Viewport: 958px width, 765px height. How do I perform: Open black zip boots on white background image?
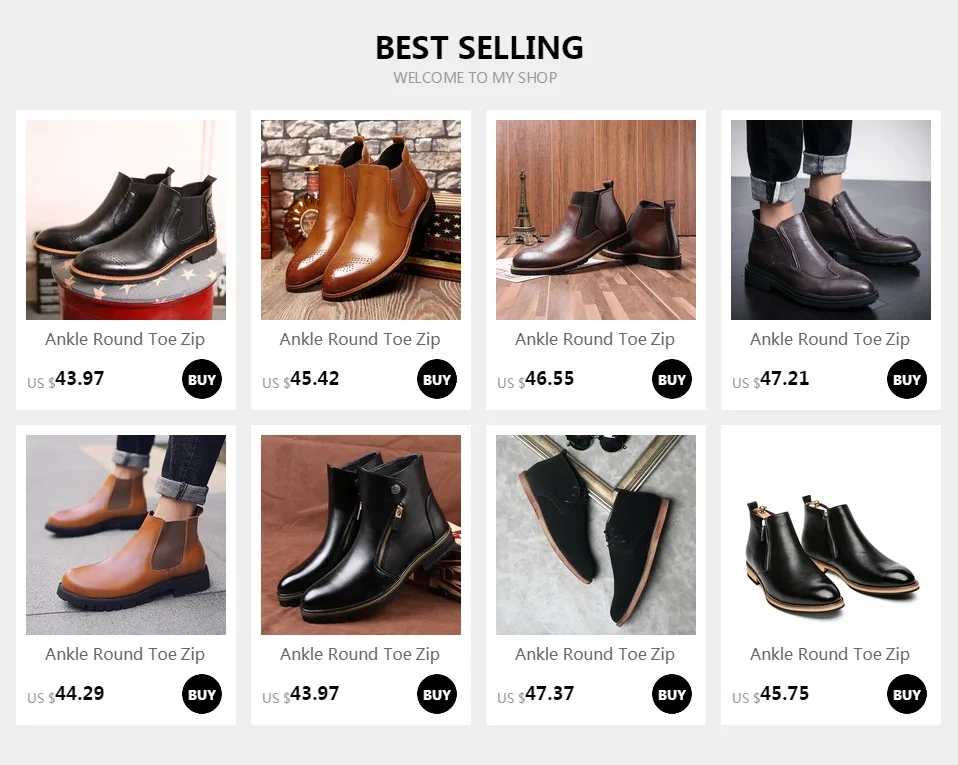[x=831, y=535]
